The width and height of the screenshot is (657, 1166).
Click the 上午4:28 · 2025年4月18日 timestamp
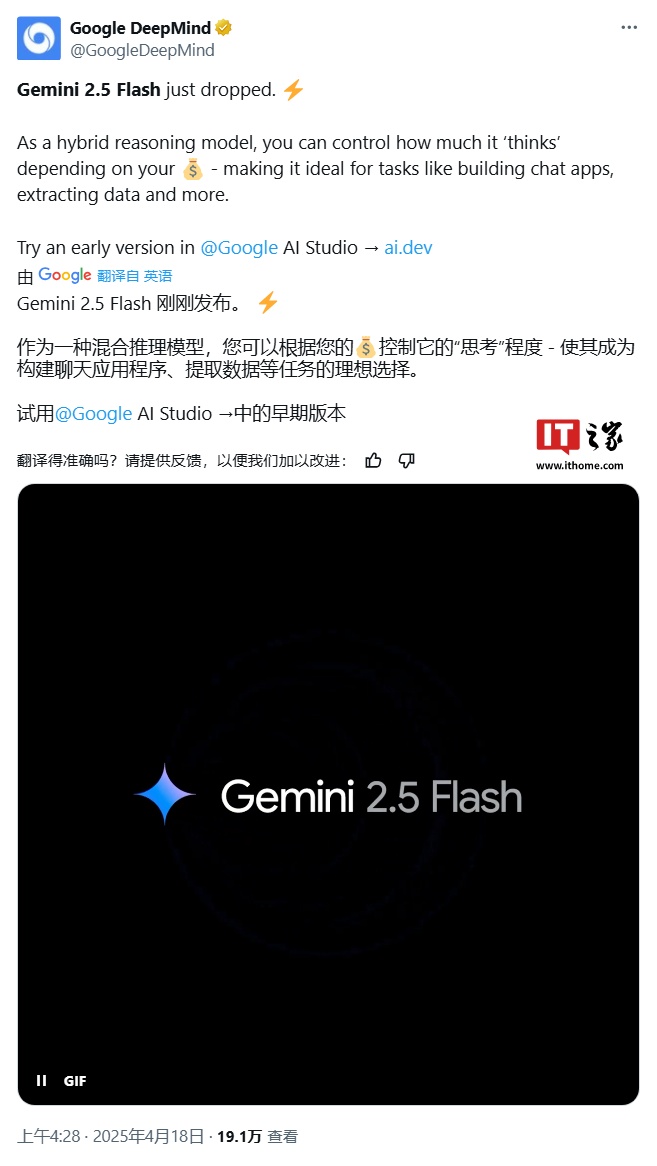110,1136
